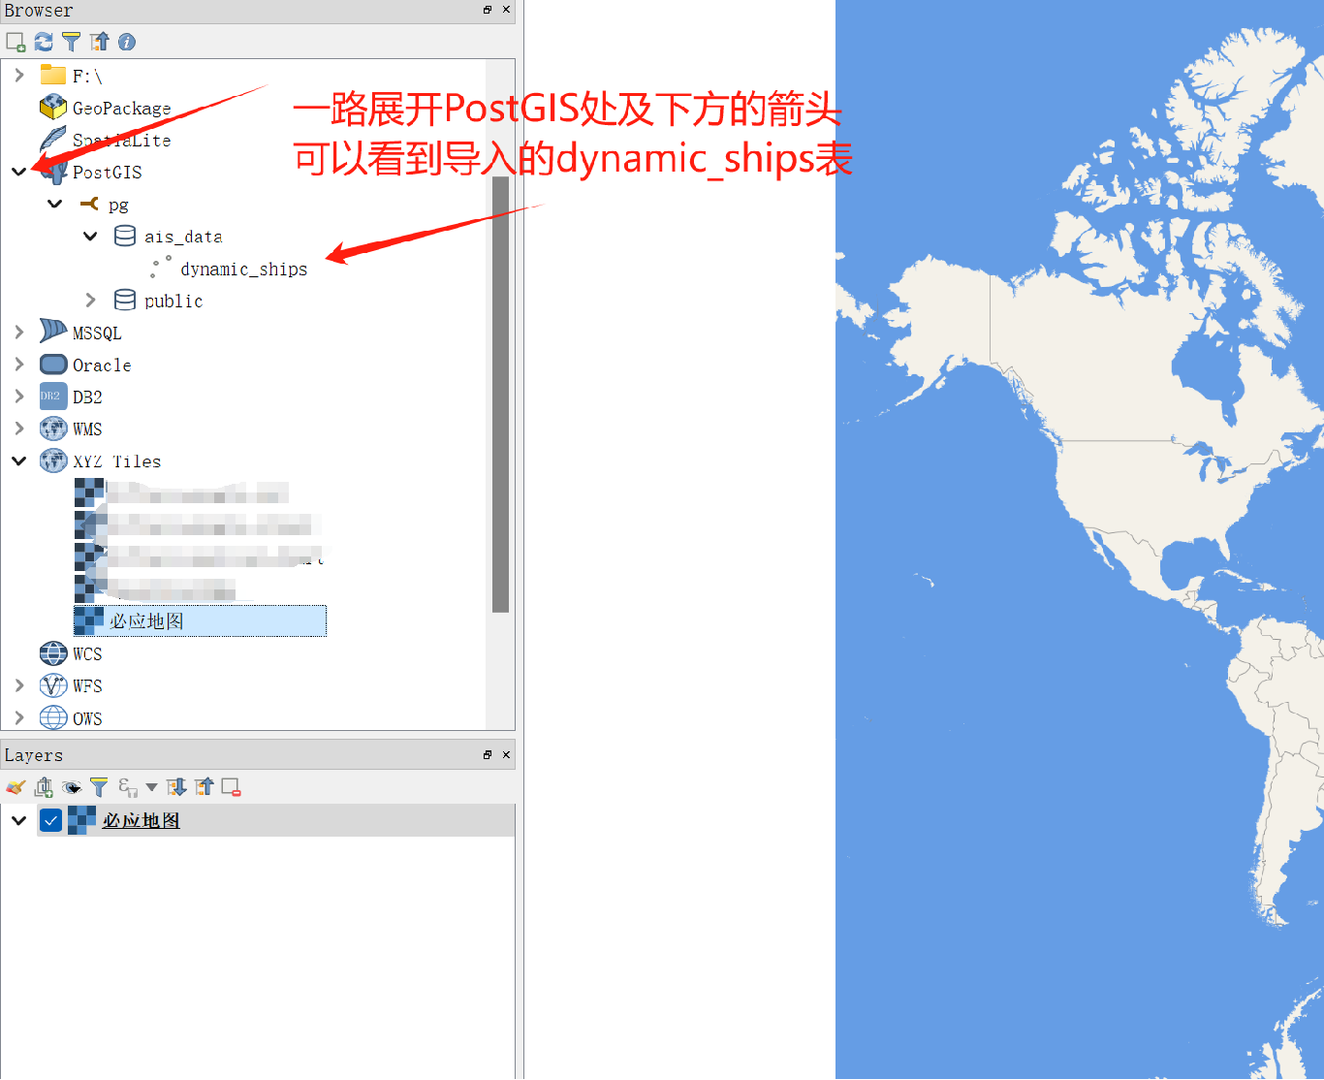Click the ais_data schema icon

coord(125,236)
